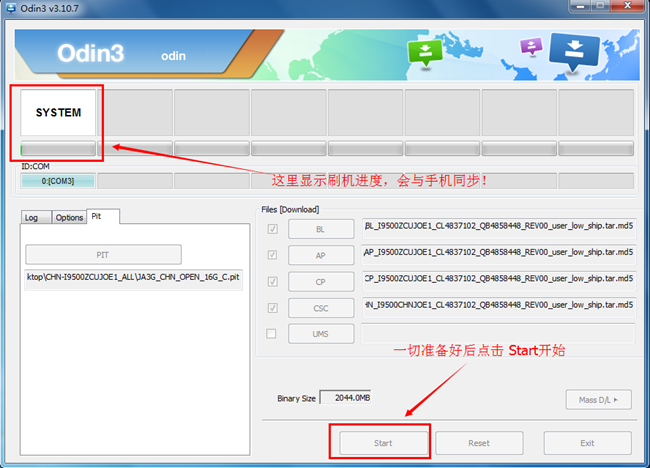Click the large blue download icon in banner
This screenshot has width=650, height=468.
(x=574, y=52)
